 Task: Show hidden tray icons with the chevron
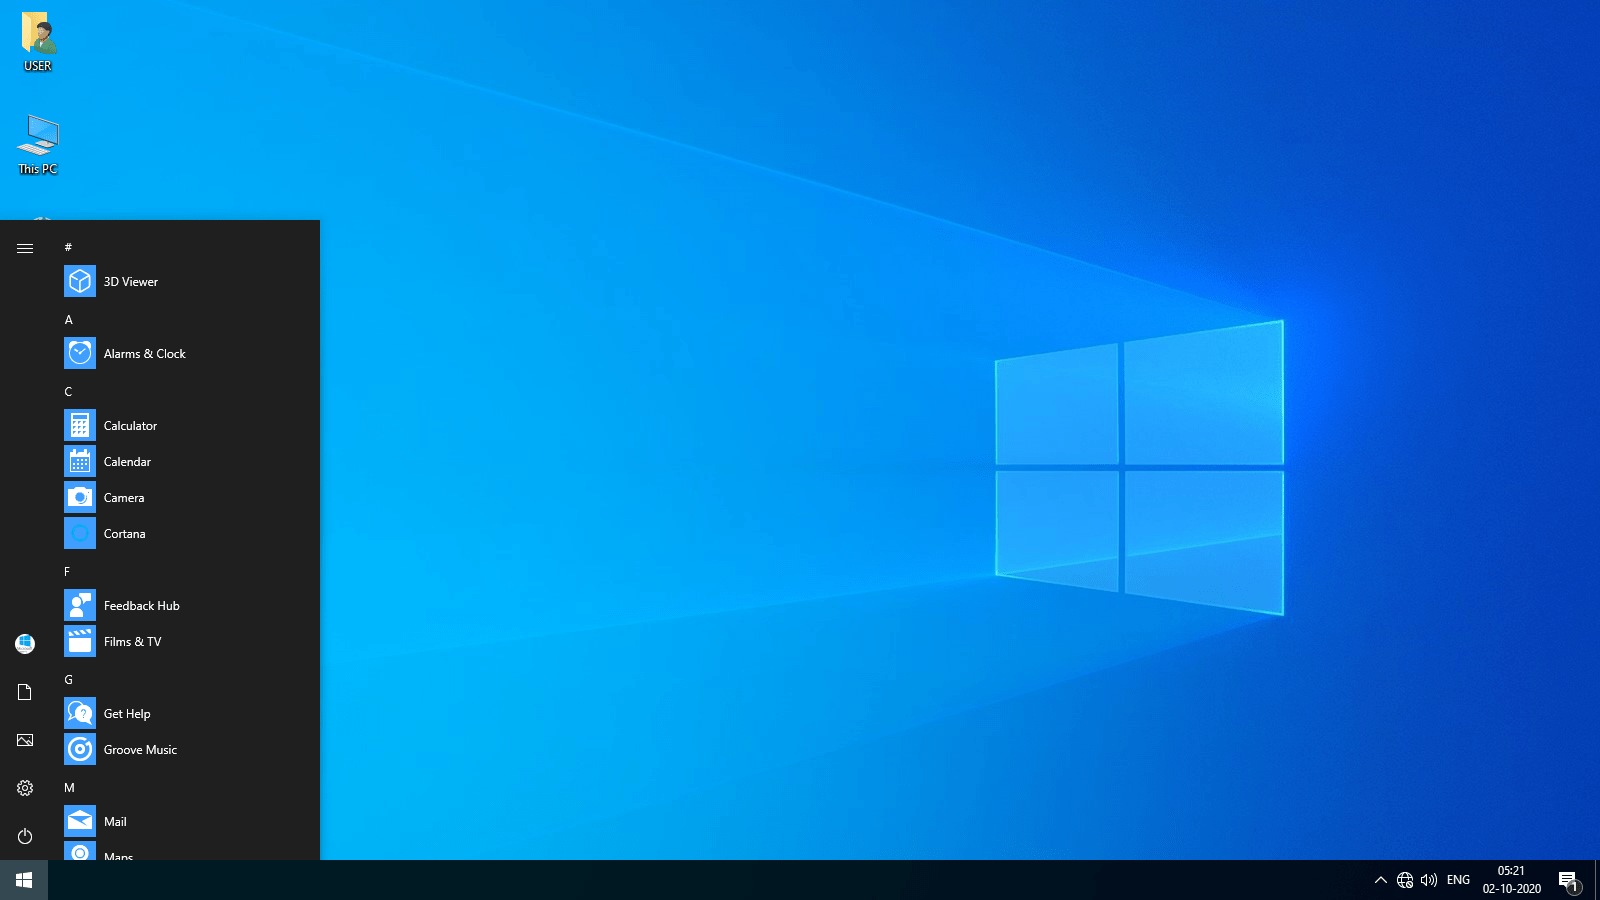[x=1381, y=880]
